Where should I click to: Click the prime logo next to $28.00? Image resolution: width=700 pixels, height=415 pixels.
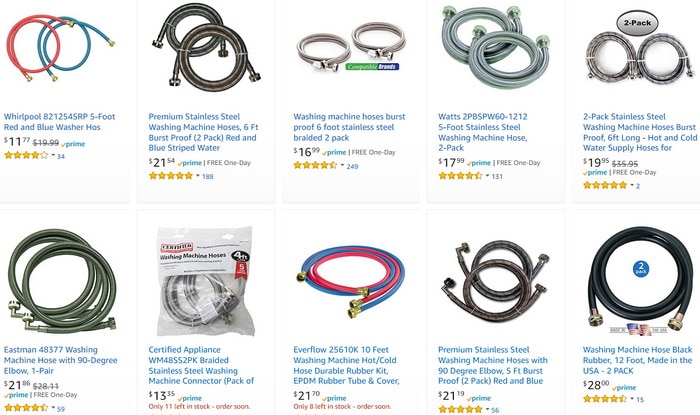pos(624,388)
